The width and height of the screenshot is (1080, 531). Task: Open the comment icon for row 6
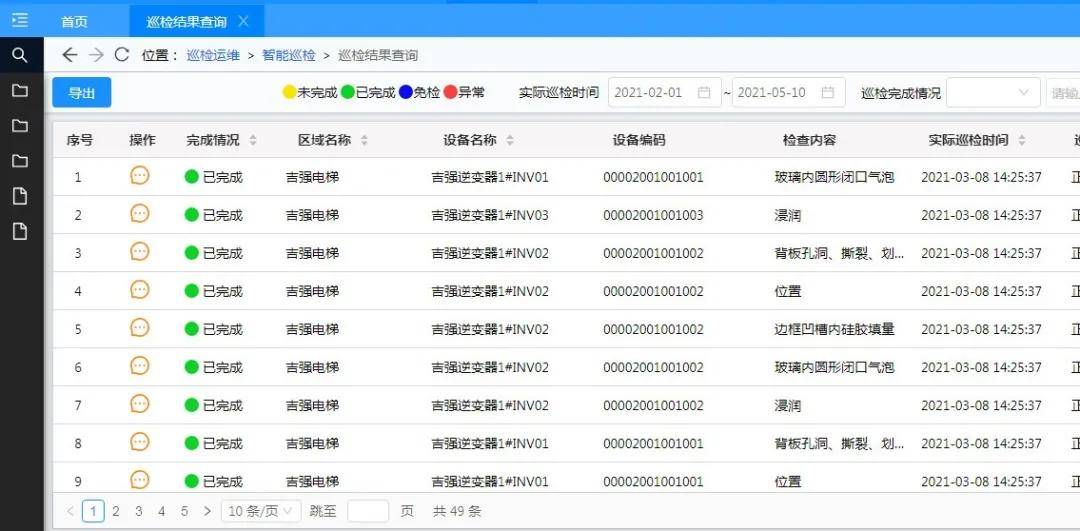pos(140,366)
